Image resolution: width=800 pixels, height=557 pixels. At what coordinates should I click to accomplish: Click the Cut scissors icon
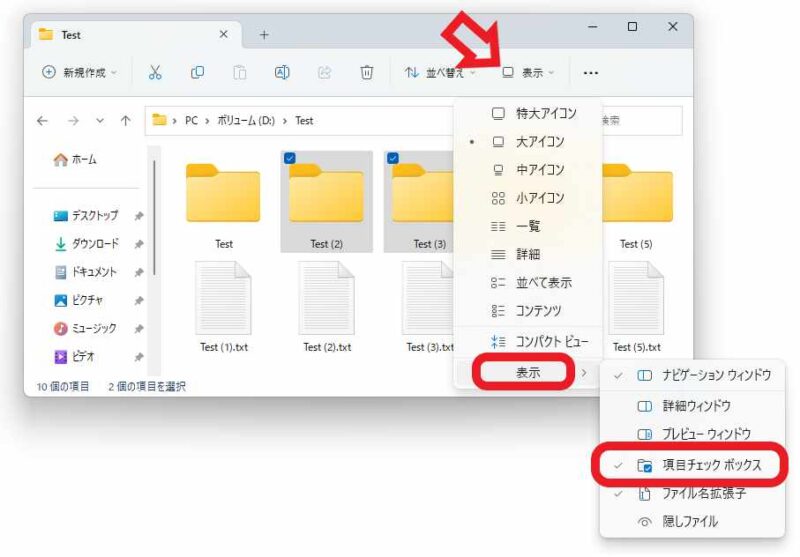pyautogui.click(x=155, y=72)
